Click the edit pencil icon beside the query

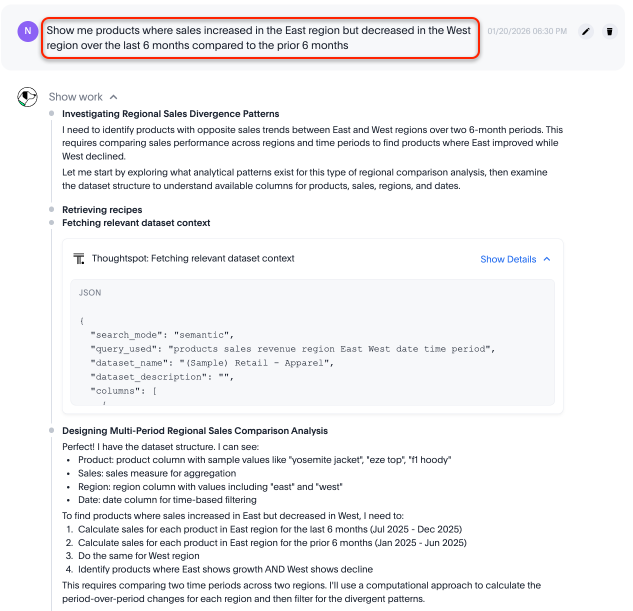click(x=586, y=32)
